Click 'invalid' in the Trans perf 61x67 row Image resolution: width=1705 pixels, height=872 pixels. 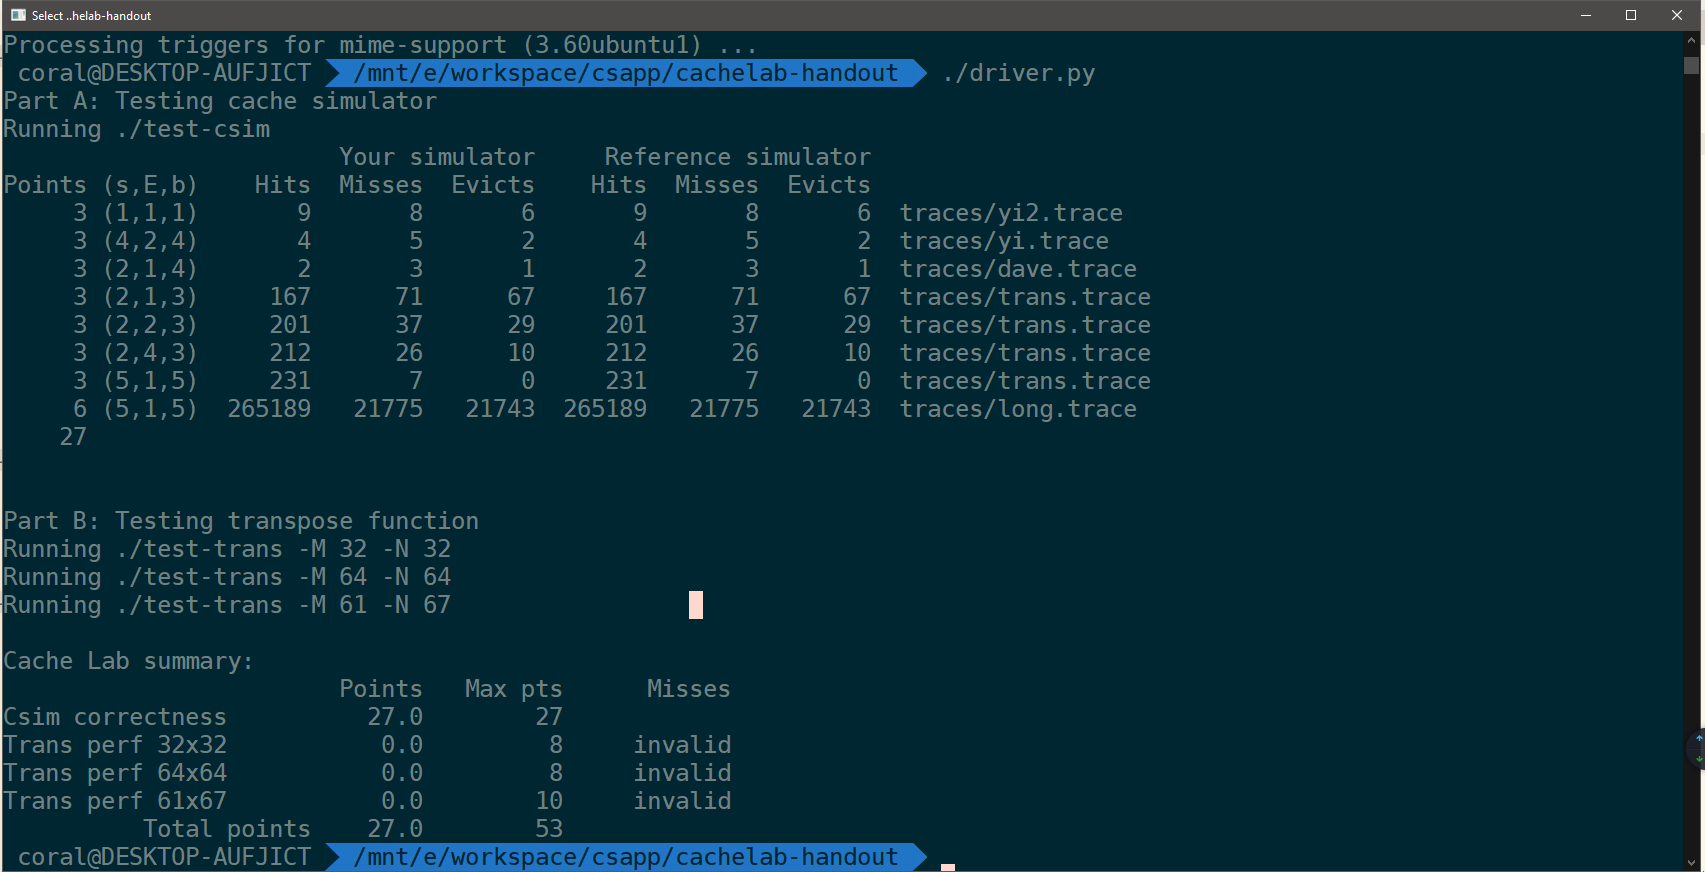[682, 801]
